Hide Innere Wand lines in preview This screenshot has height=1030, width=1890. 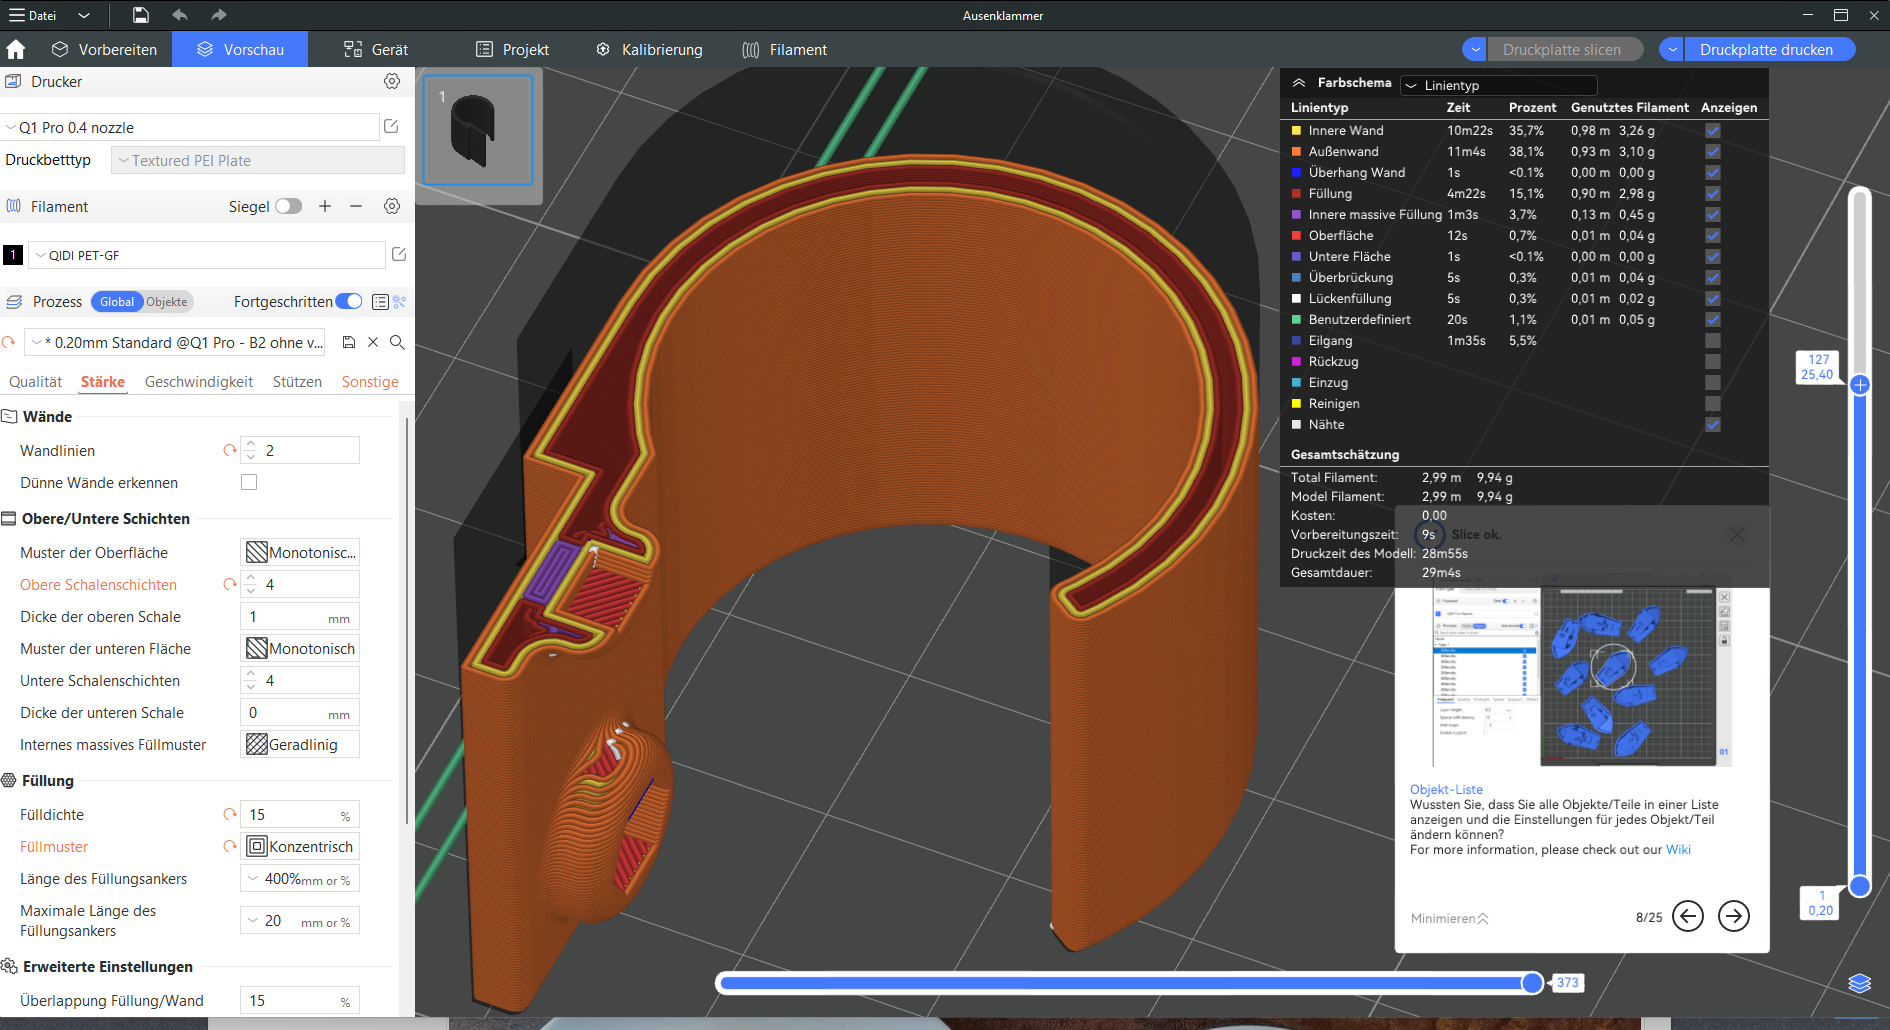[1712, 130]
